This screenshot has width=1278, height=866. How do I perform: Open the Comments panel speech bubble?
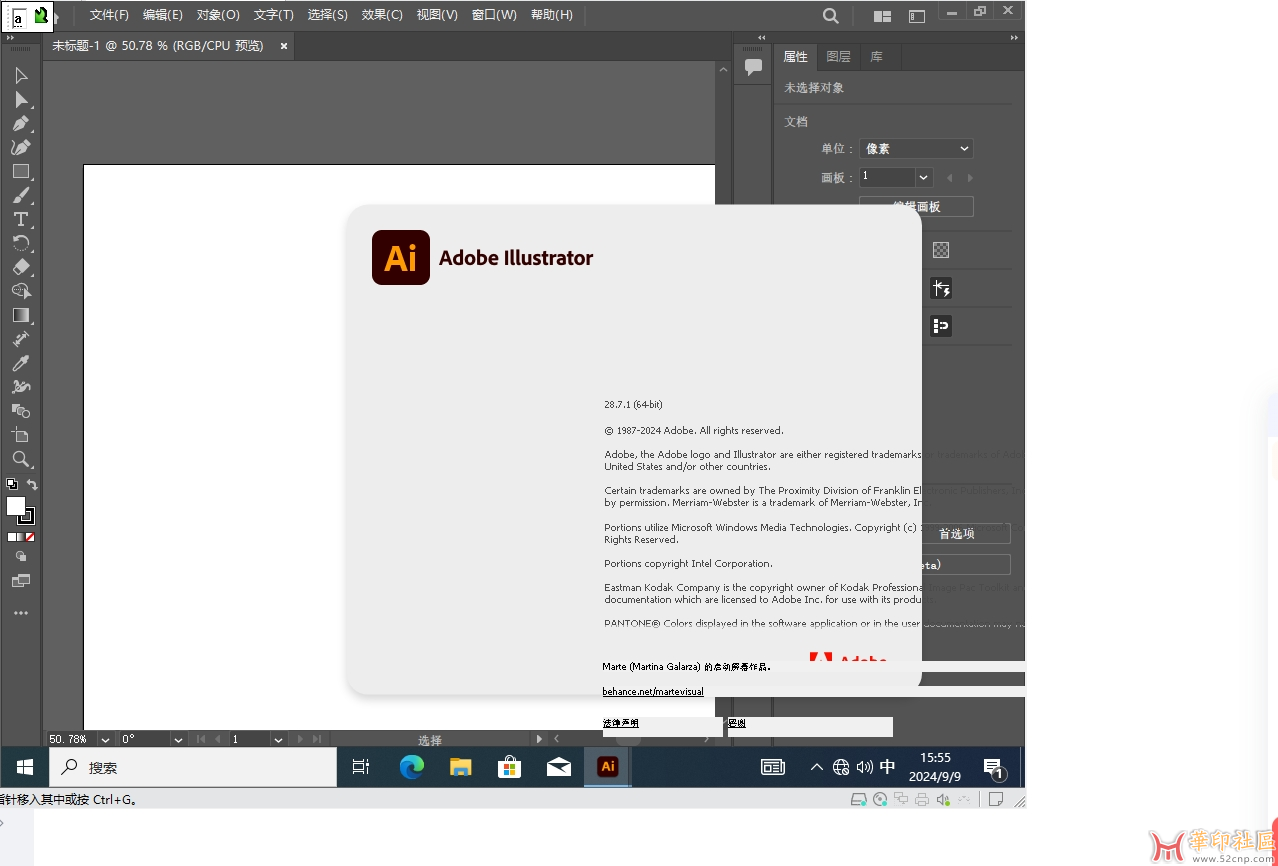(754, 67)
